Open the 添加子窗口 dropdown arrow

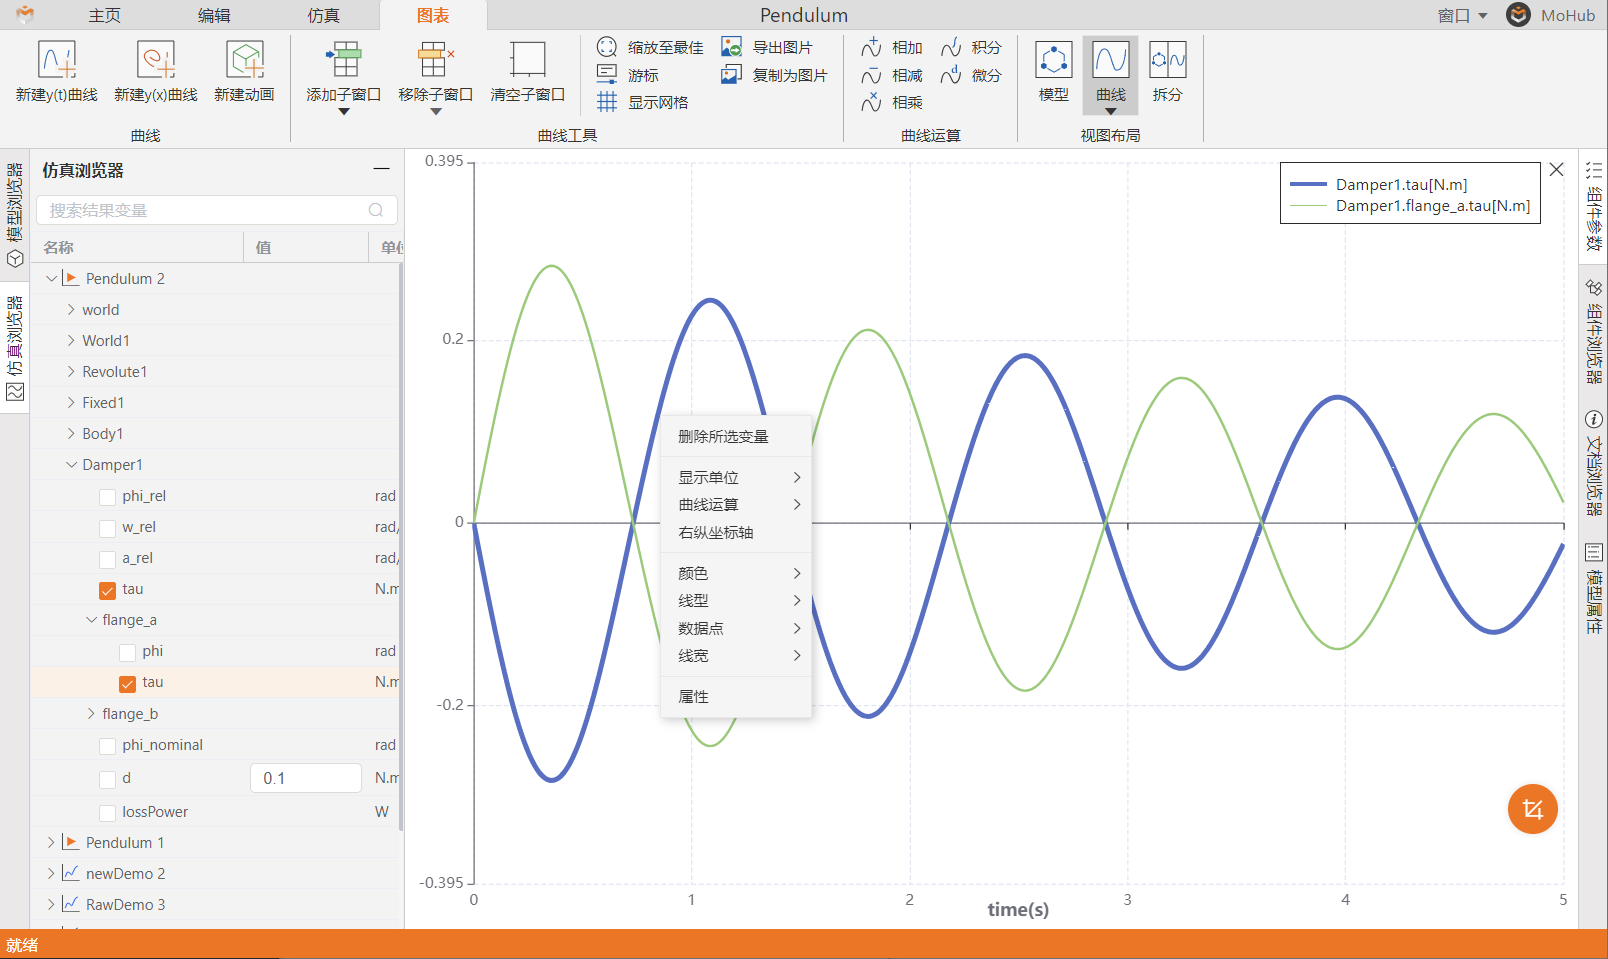click(x=344, y=112)
